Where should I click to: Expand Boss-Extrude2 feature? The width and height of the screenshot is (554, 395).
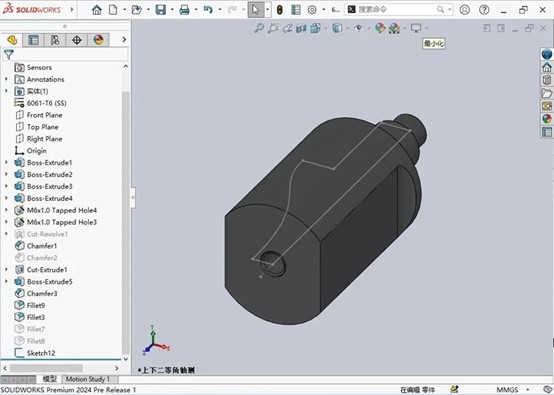click(x=6, y=175)
